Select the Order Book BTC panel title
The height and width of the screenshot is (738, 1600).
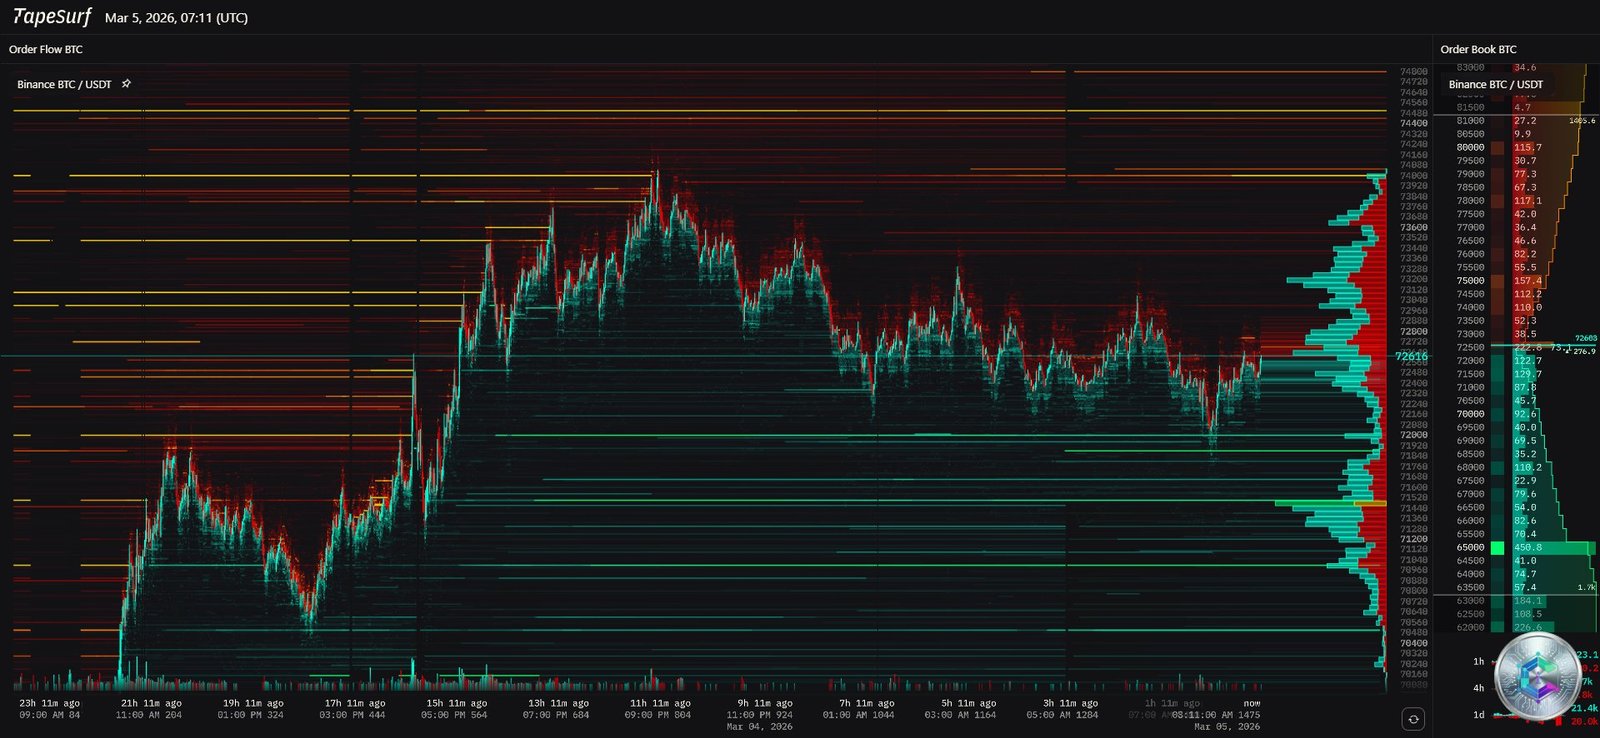pyautogui.click(x=1478, y=49)
